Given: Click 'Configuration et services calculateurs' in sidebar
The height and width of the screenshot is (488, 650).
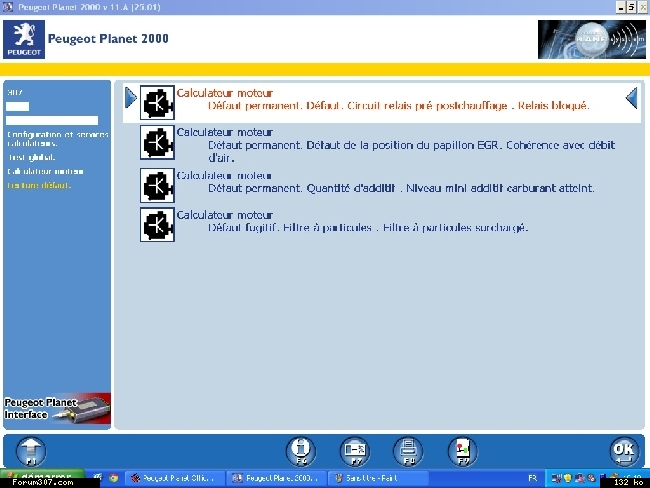Looking at the screenshot, I should click(x=58, y=139).
